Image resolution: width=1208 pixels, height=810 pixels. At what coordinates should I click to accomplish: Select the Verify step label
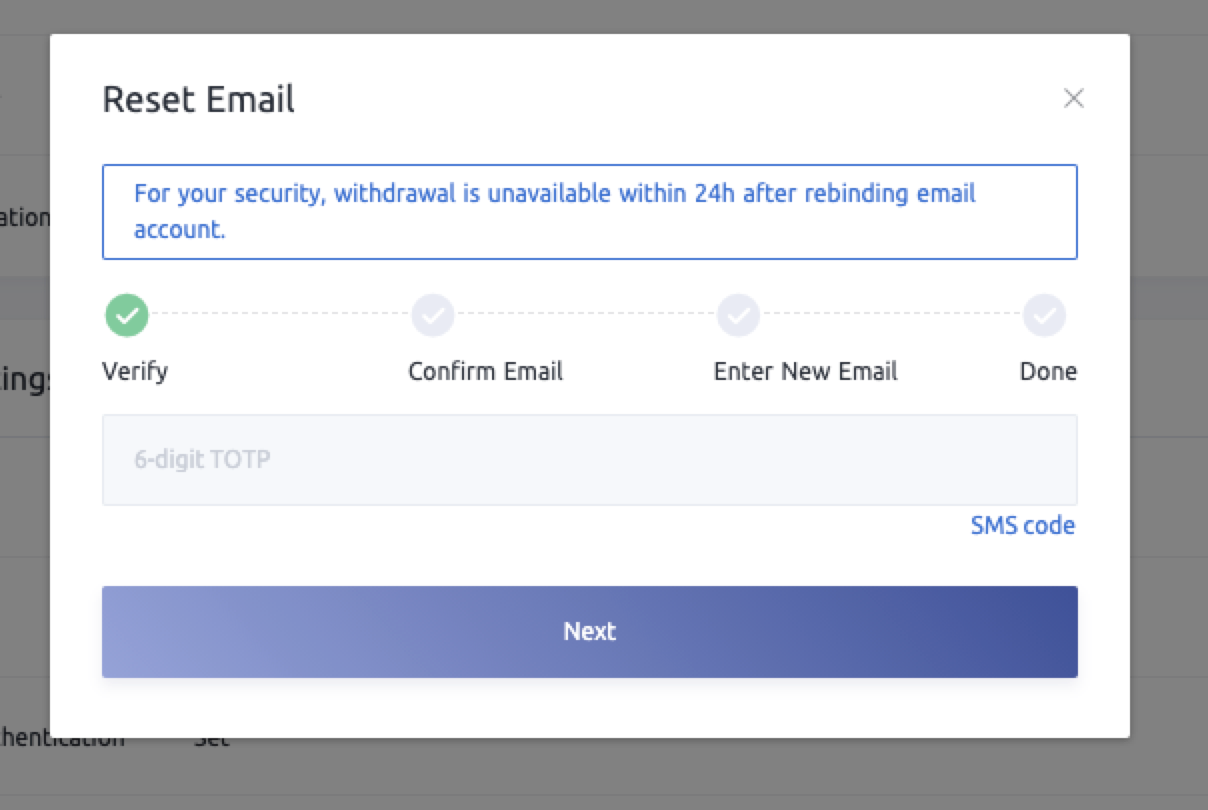pyautogui.click(x=135, y=372)
